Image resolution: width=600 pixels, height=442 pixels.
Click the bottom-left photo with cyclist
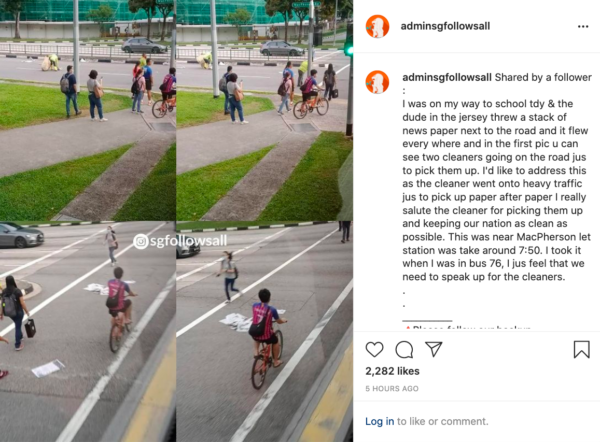(x=88, y=331)
